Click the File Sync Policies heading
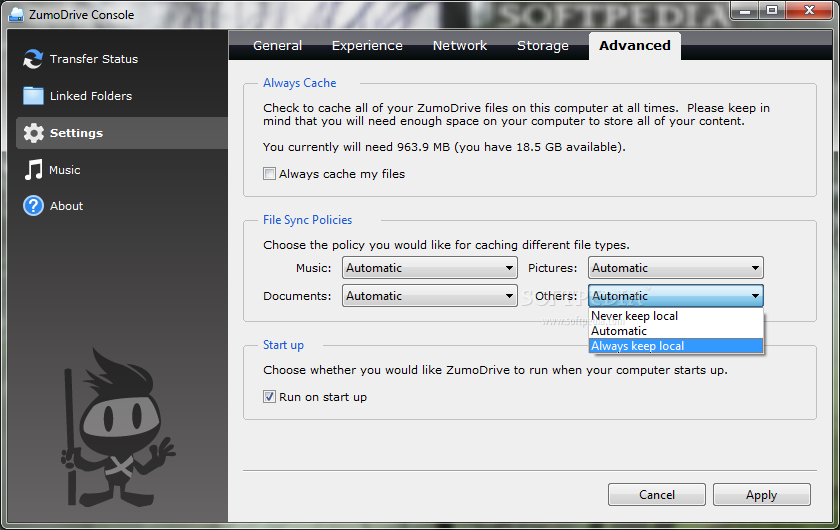 pos(308,220)
